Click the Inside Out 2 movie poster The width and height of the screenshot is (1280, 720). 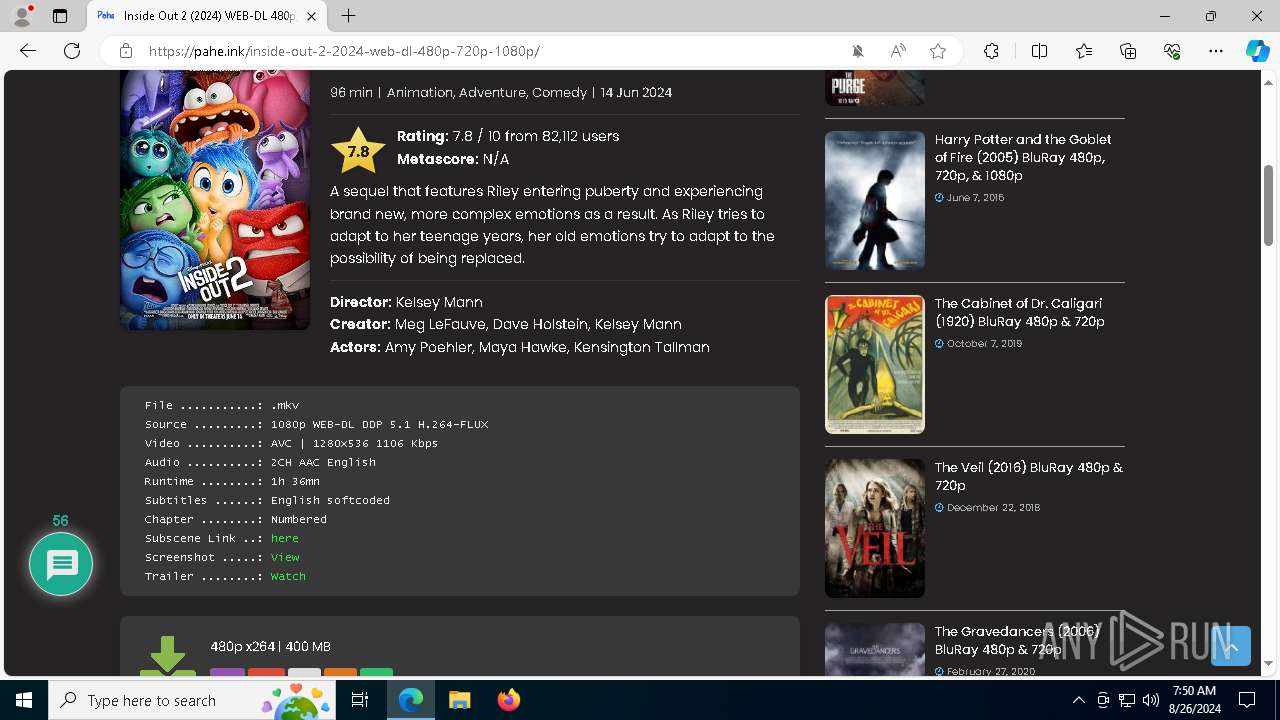(215, 200)
